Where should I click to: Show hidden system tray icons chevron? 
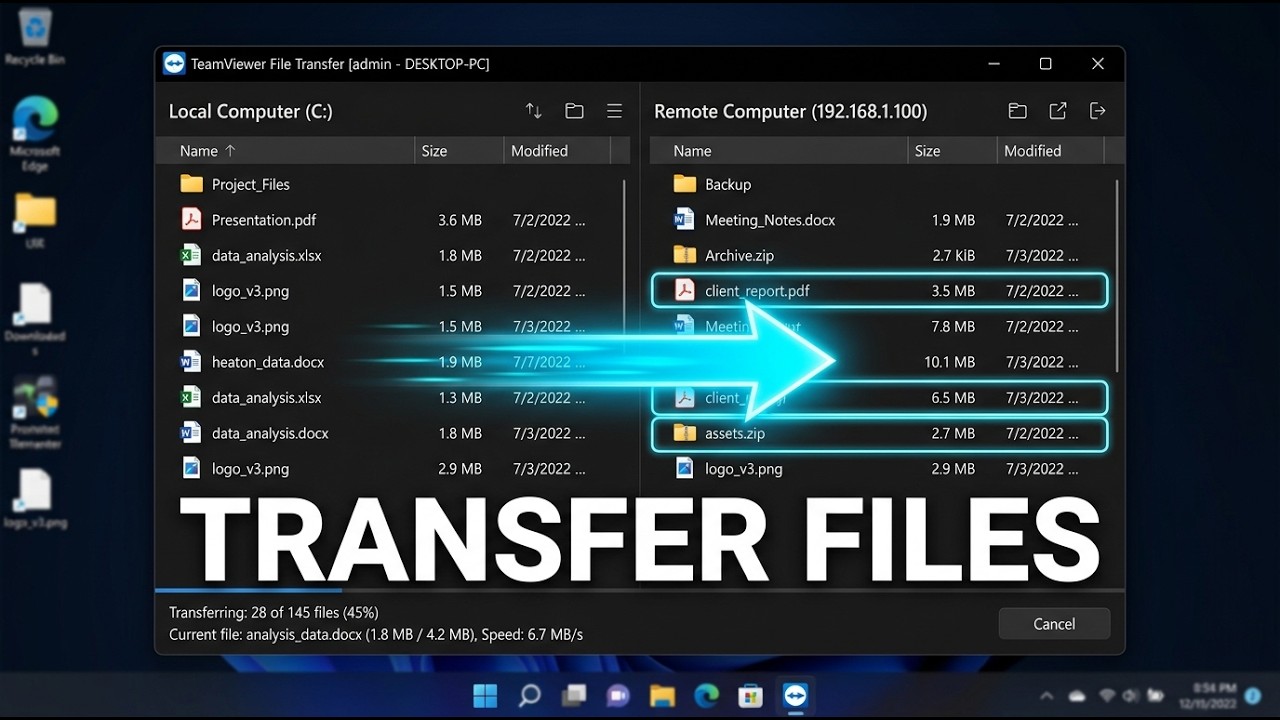pyautogui.click(x=1047, y=696)
